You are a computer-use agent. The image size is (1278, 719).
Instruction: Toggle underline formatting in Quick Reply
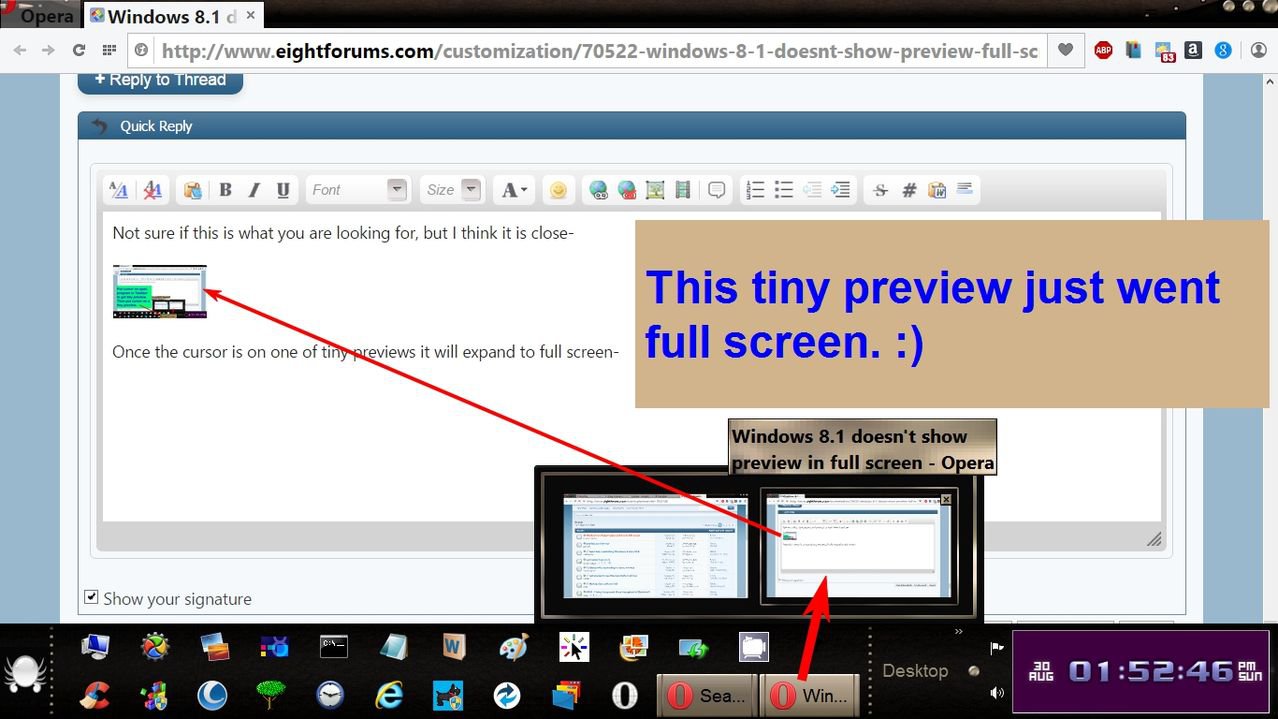point(283,190)
